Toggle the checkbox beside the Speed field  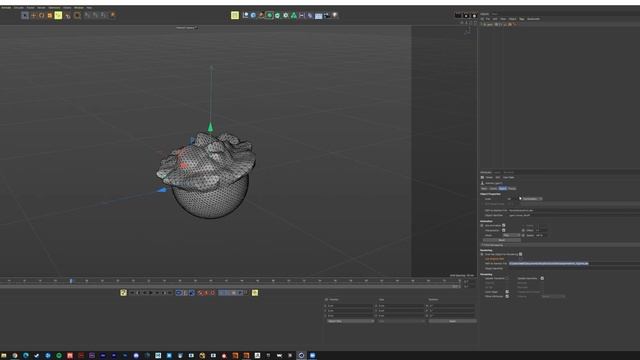coord(523,235)
